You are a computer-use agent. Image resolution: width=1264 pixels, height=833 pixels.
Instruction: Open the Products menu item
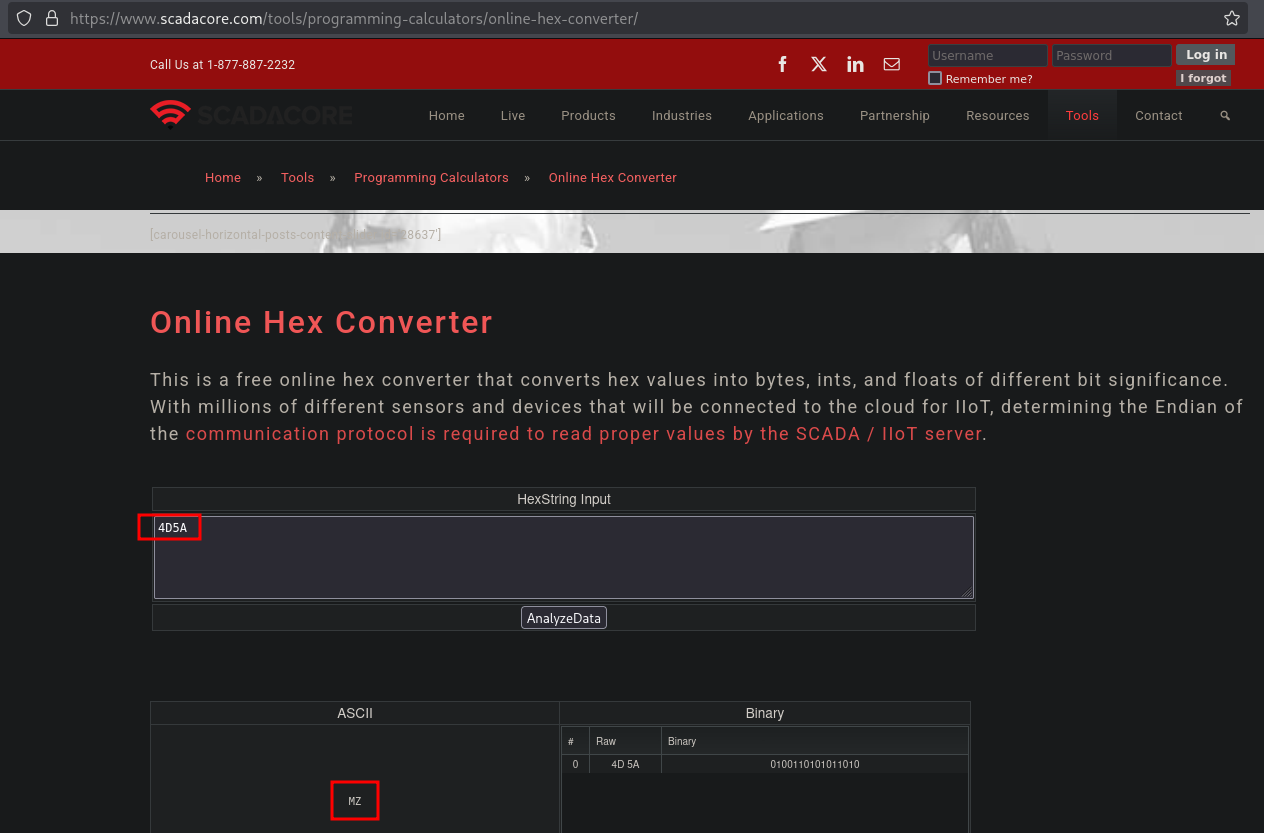588,116
